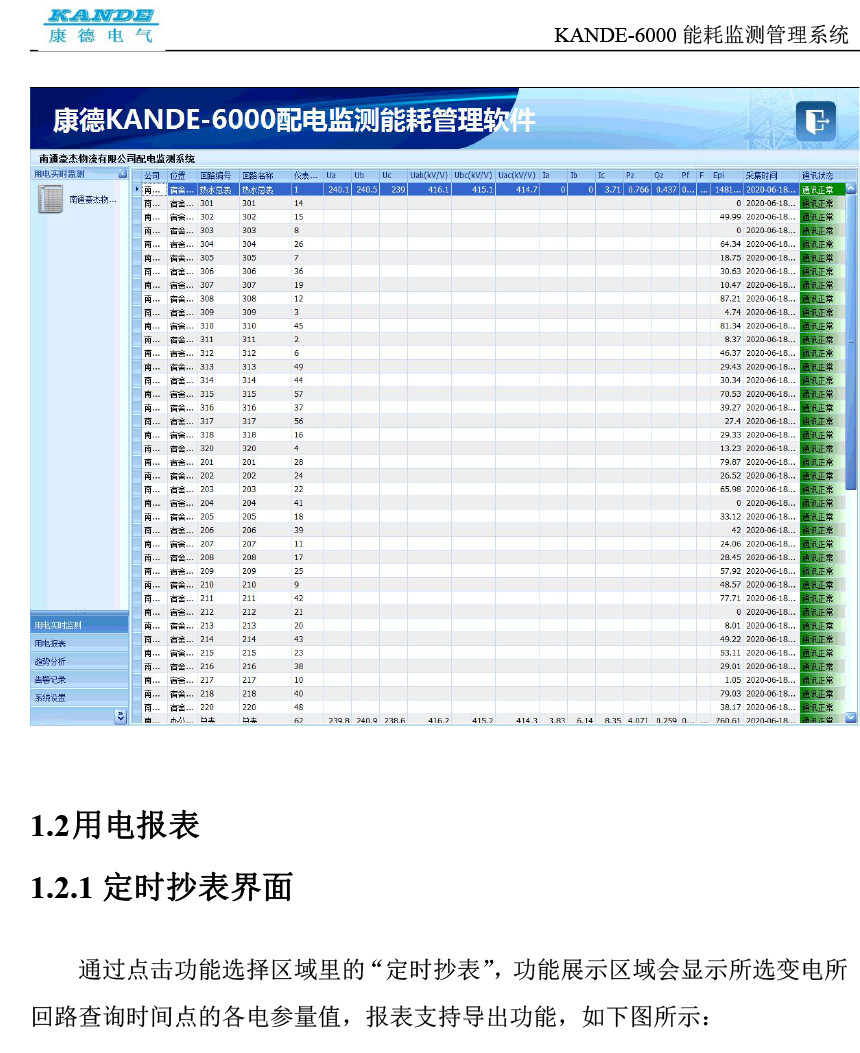Sort by the 位置 column header
Viewport: 860px width, 1053px height.
coord(181,175)
